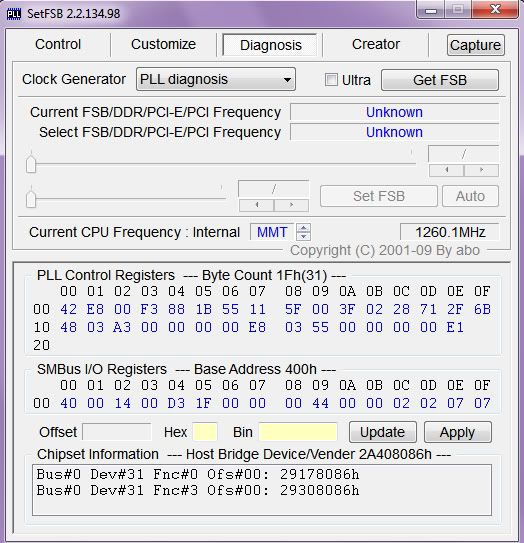Open the Clock Generator dropdown
Image resolution: width=524 pixels, height=543 pixels.
[216, 79]
